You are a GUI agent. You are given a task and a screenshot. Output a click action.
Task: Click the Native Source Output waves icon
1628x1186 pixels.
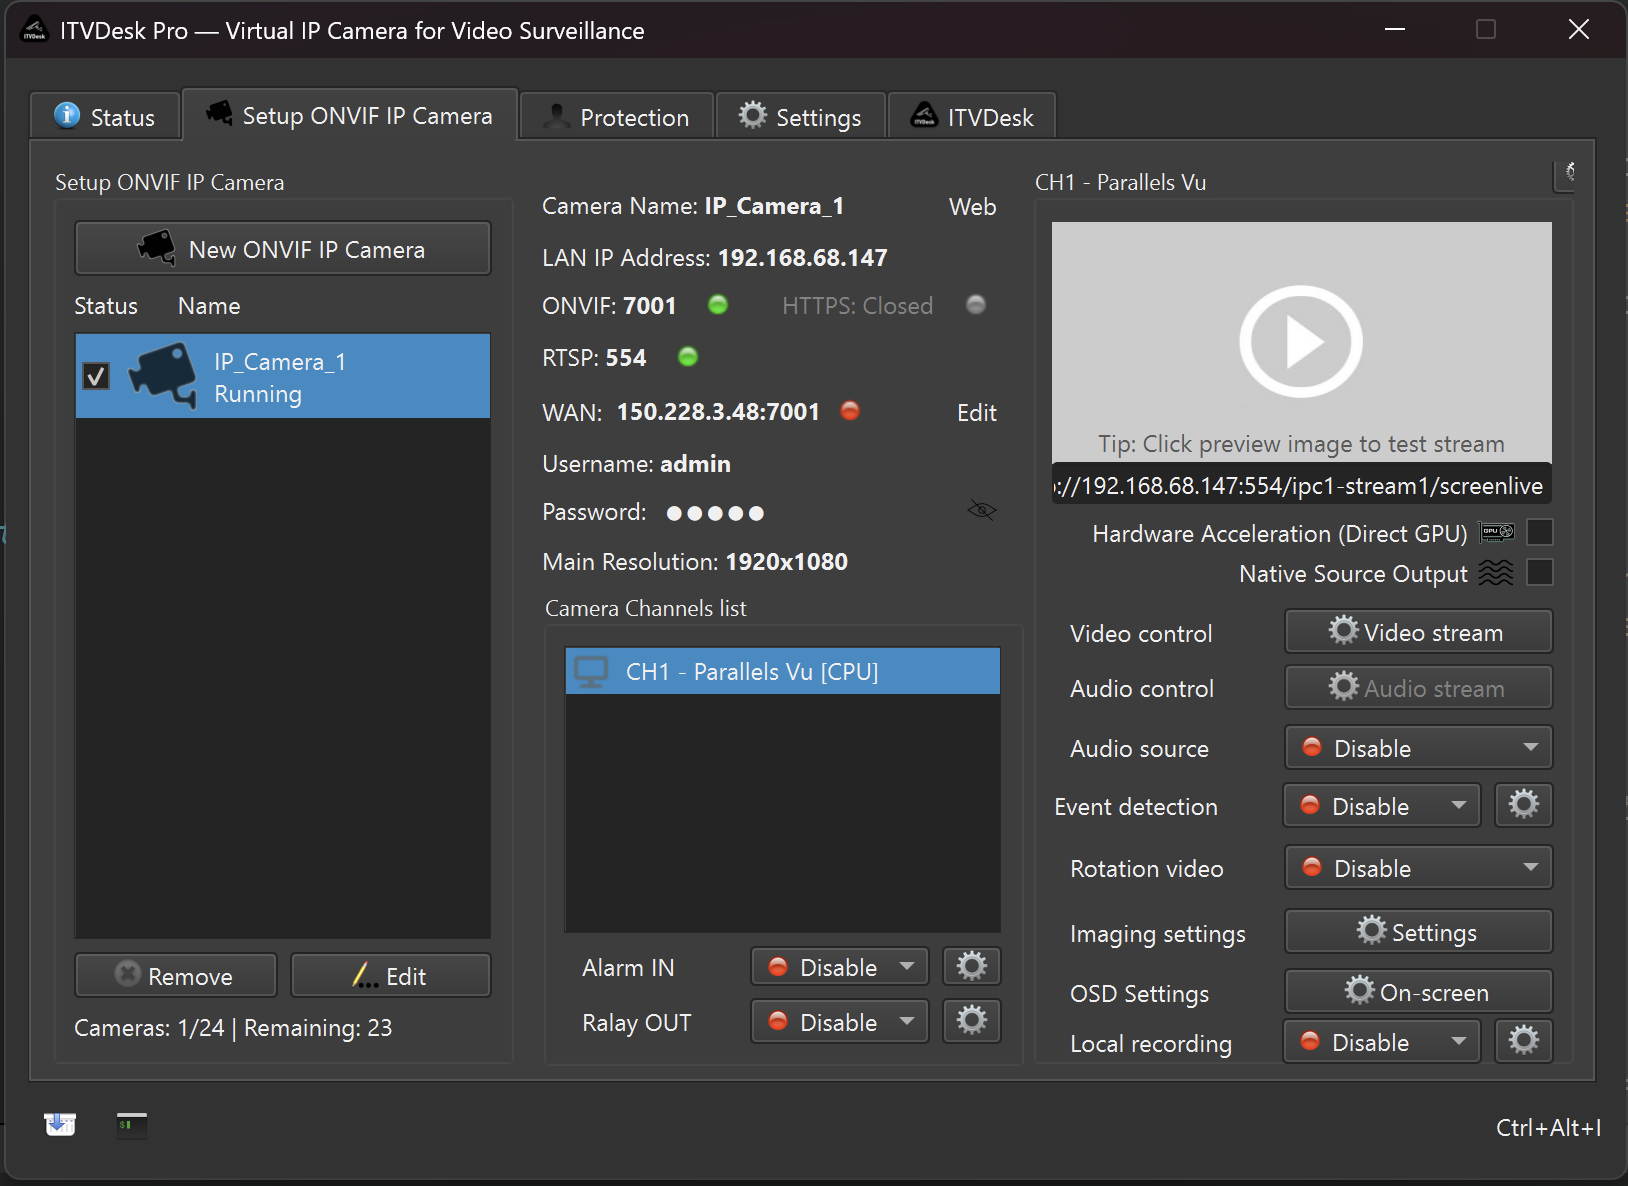pyautogui.click(x=1496, y=573)
